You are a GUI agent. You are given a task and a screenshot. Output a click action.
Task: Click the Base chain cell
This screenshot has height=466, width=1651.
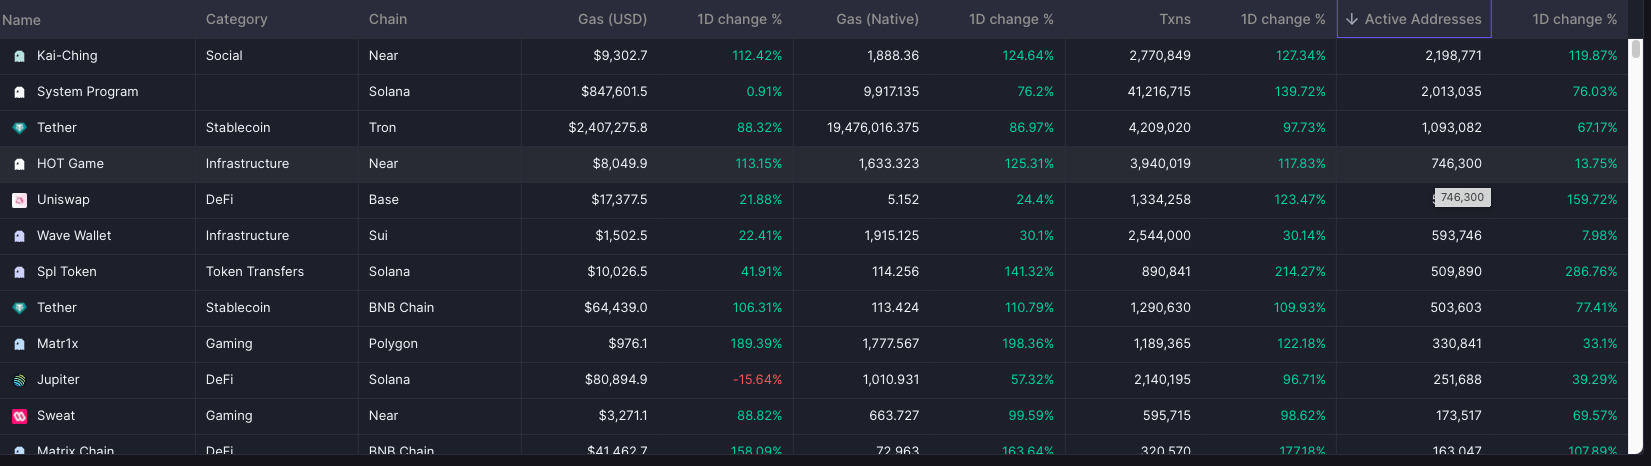pyautogui.click(x=384, y=200)
